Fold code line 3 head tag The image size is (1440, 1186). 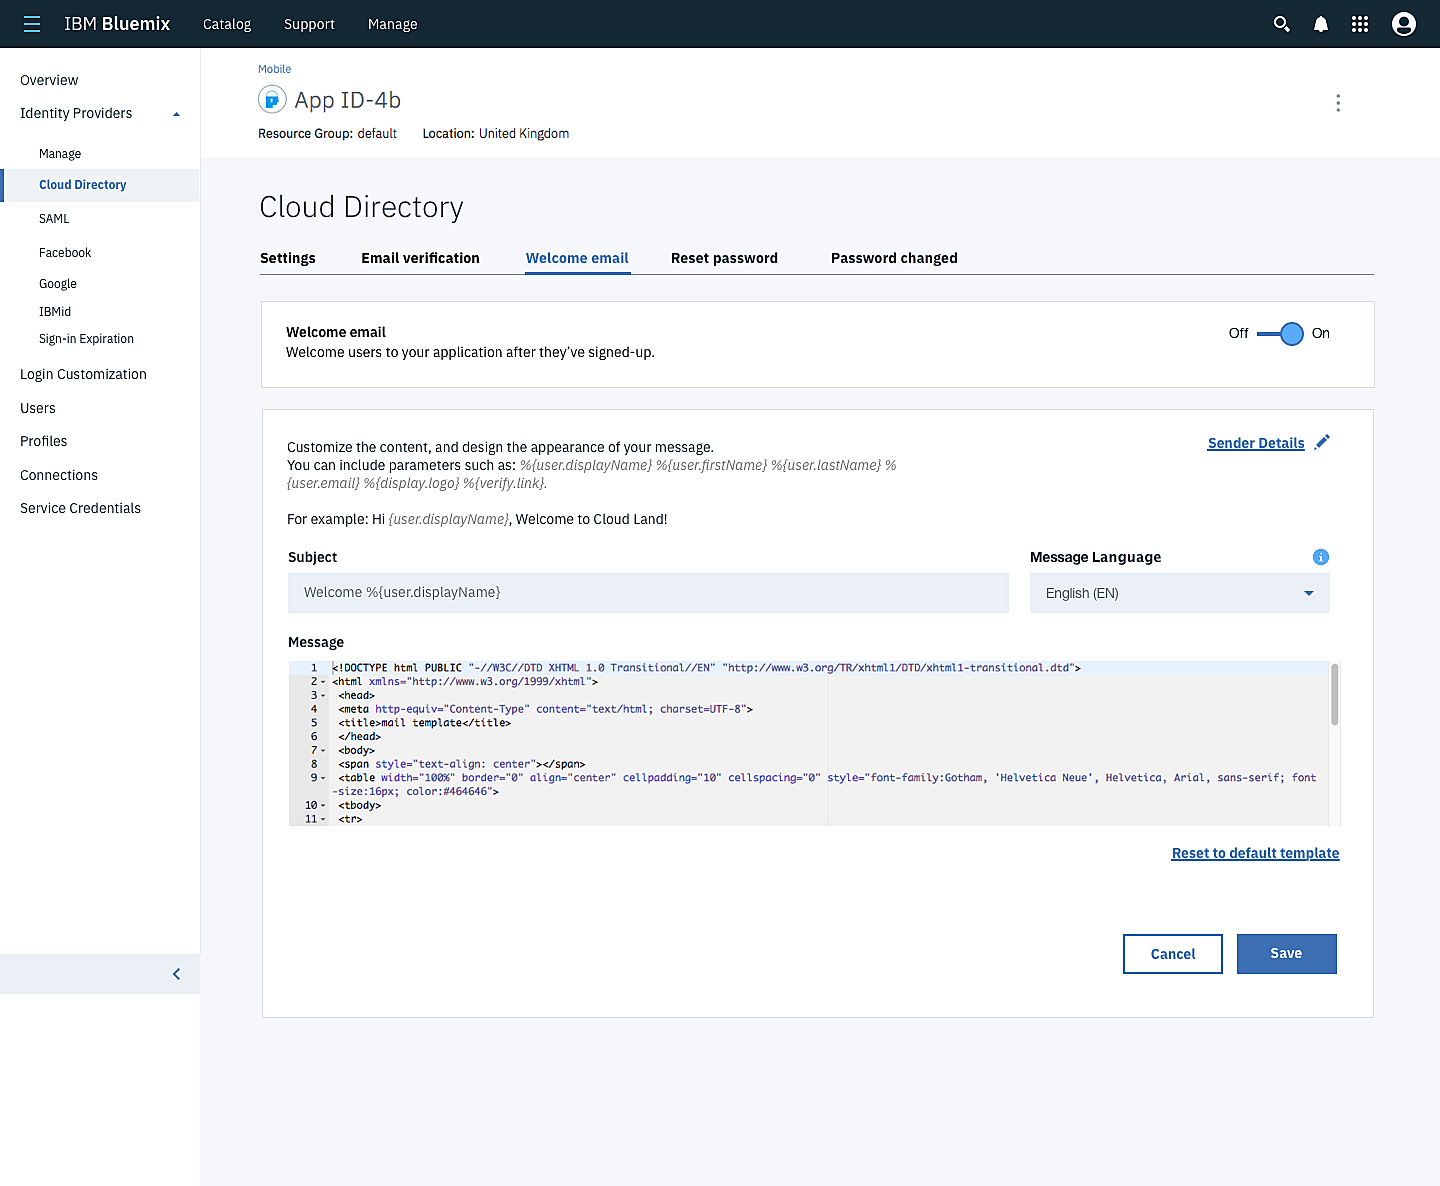pos(323,696)
